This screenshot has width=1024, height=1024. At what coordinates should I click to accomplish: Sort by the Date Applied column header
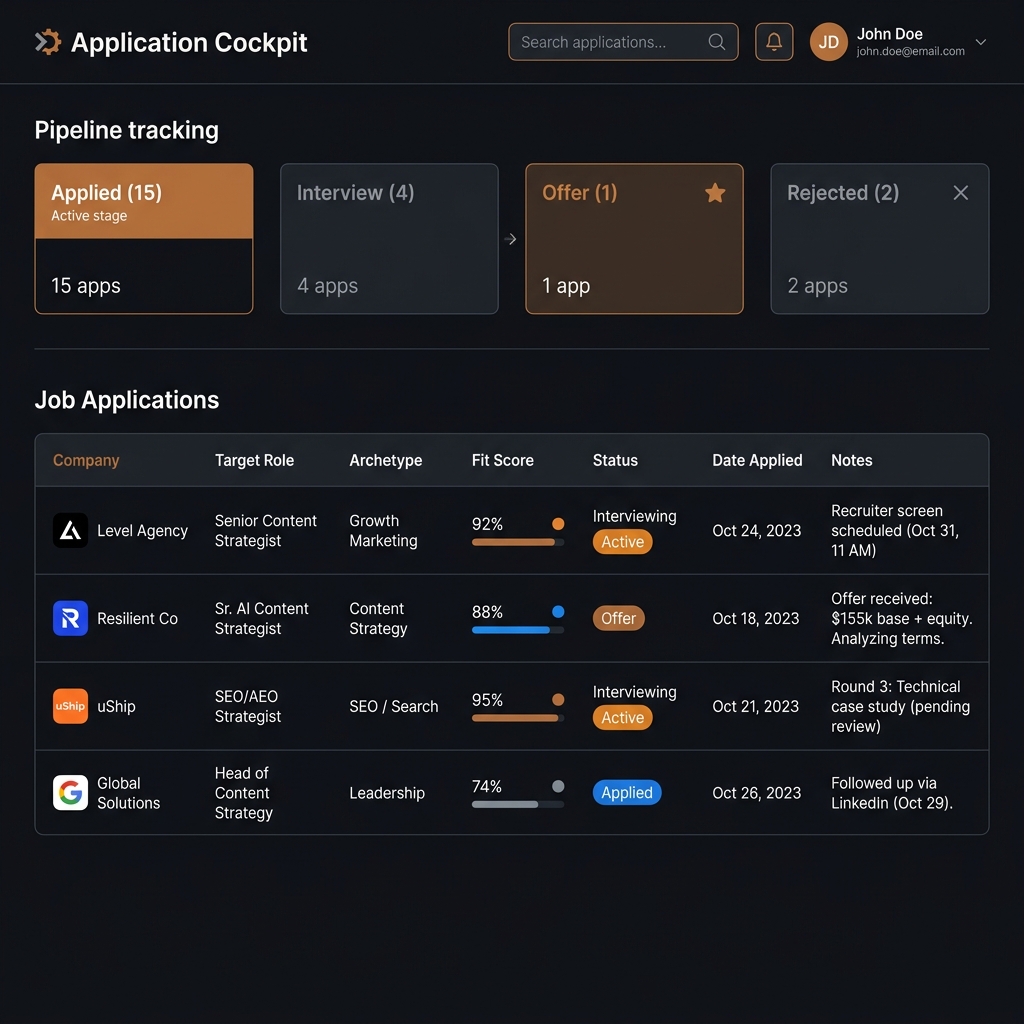[757, 460]
